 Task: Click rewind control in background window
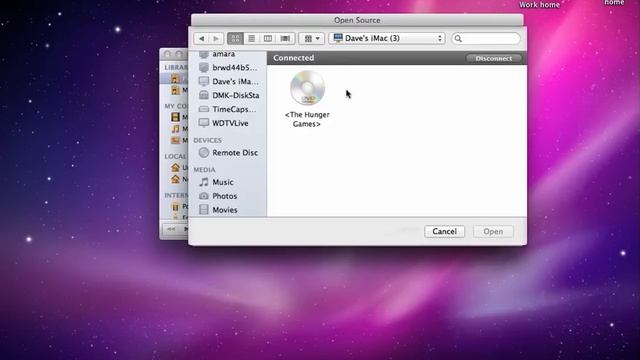pyautogui.click(x=171, y=229)
